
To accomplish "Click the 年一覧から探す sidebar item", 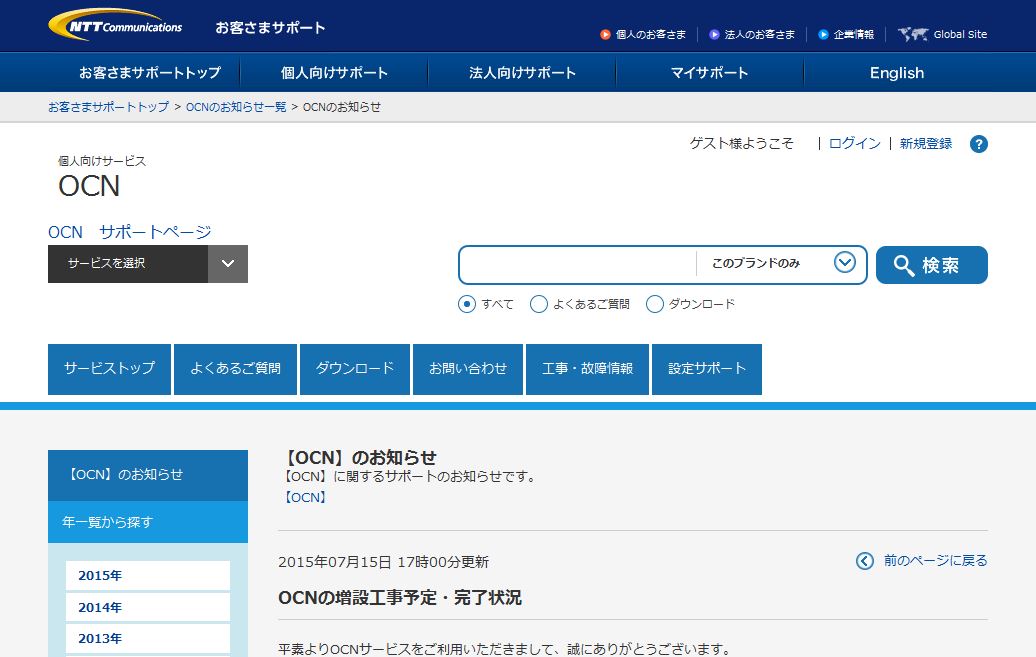I will pyautogui.click(x=148, y=522).
